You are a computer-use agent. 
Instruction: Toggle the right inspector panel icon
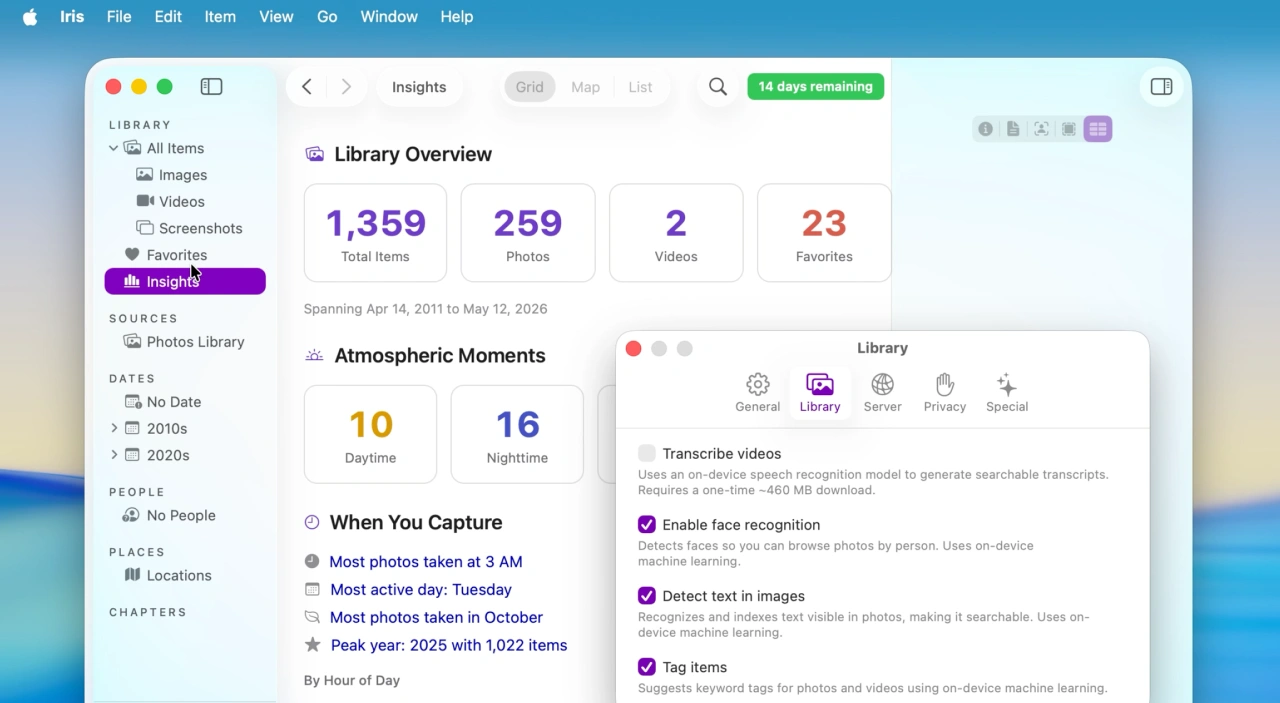tap(1161, 87)
